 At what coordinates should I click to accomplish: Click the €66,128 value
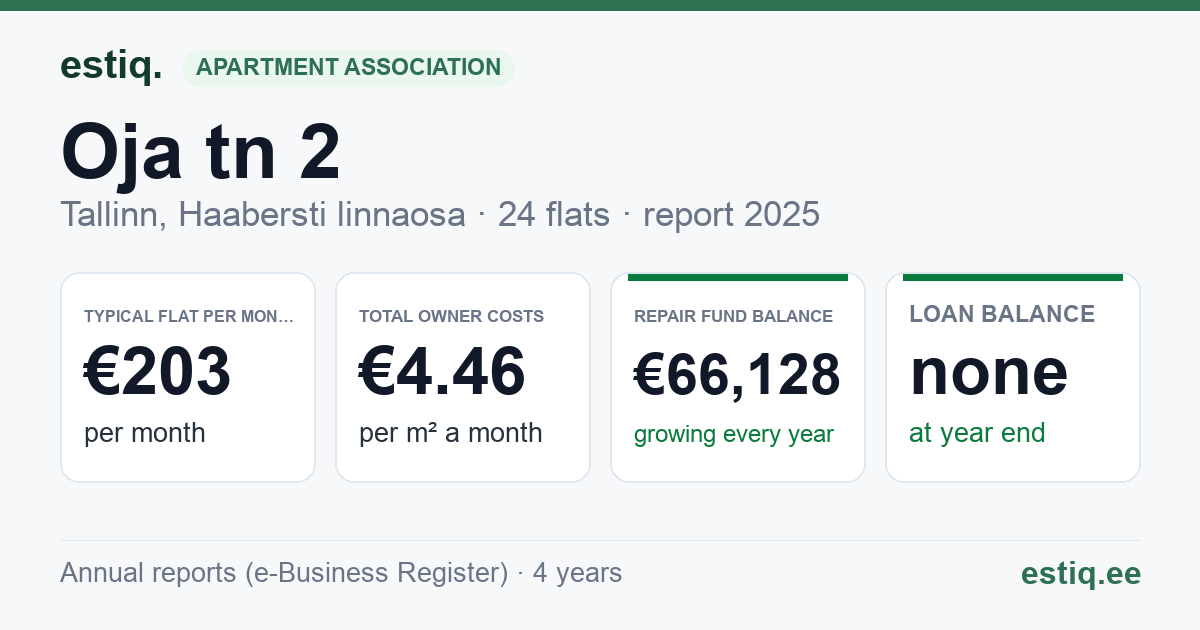click(x=737, y=376)
